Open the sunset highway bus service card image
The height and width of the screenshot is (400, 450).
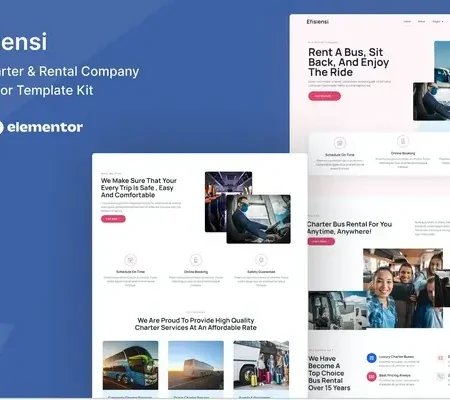click(196, 365)
